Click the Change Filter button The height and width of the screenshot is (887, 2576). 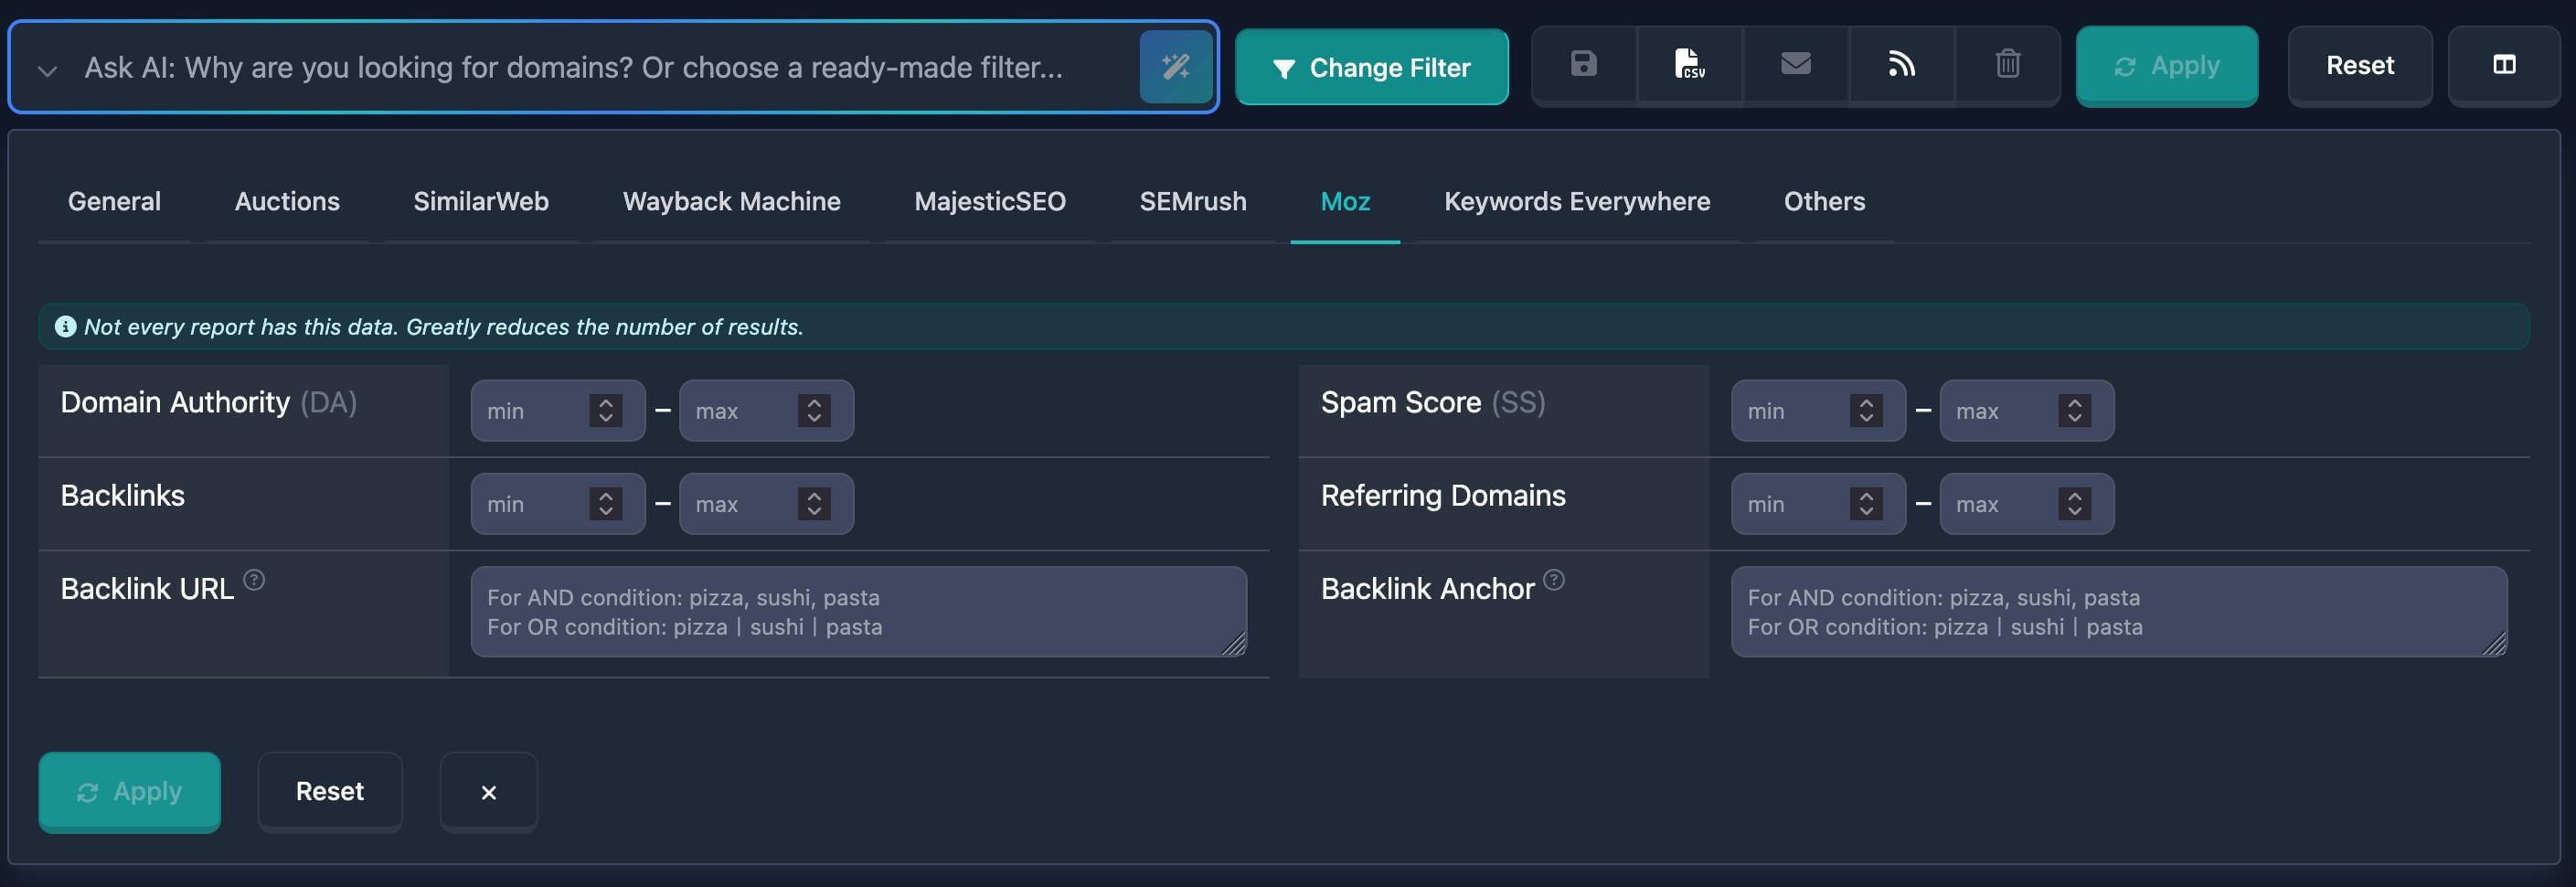pyautogui.click(x=1372, y=67)
